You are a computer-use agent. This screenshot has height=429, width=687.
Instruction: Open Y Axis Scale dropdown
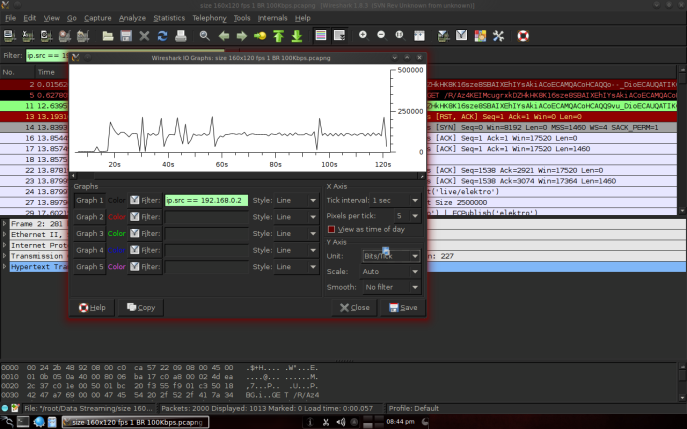click(x=391, y=272)
